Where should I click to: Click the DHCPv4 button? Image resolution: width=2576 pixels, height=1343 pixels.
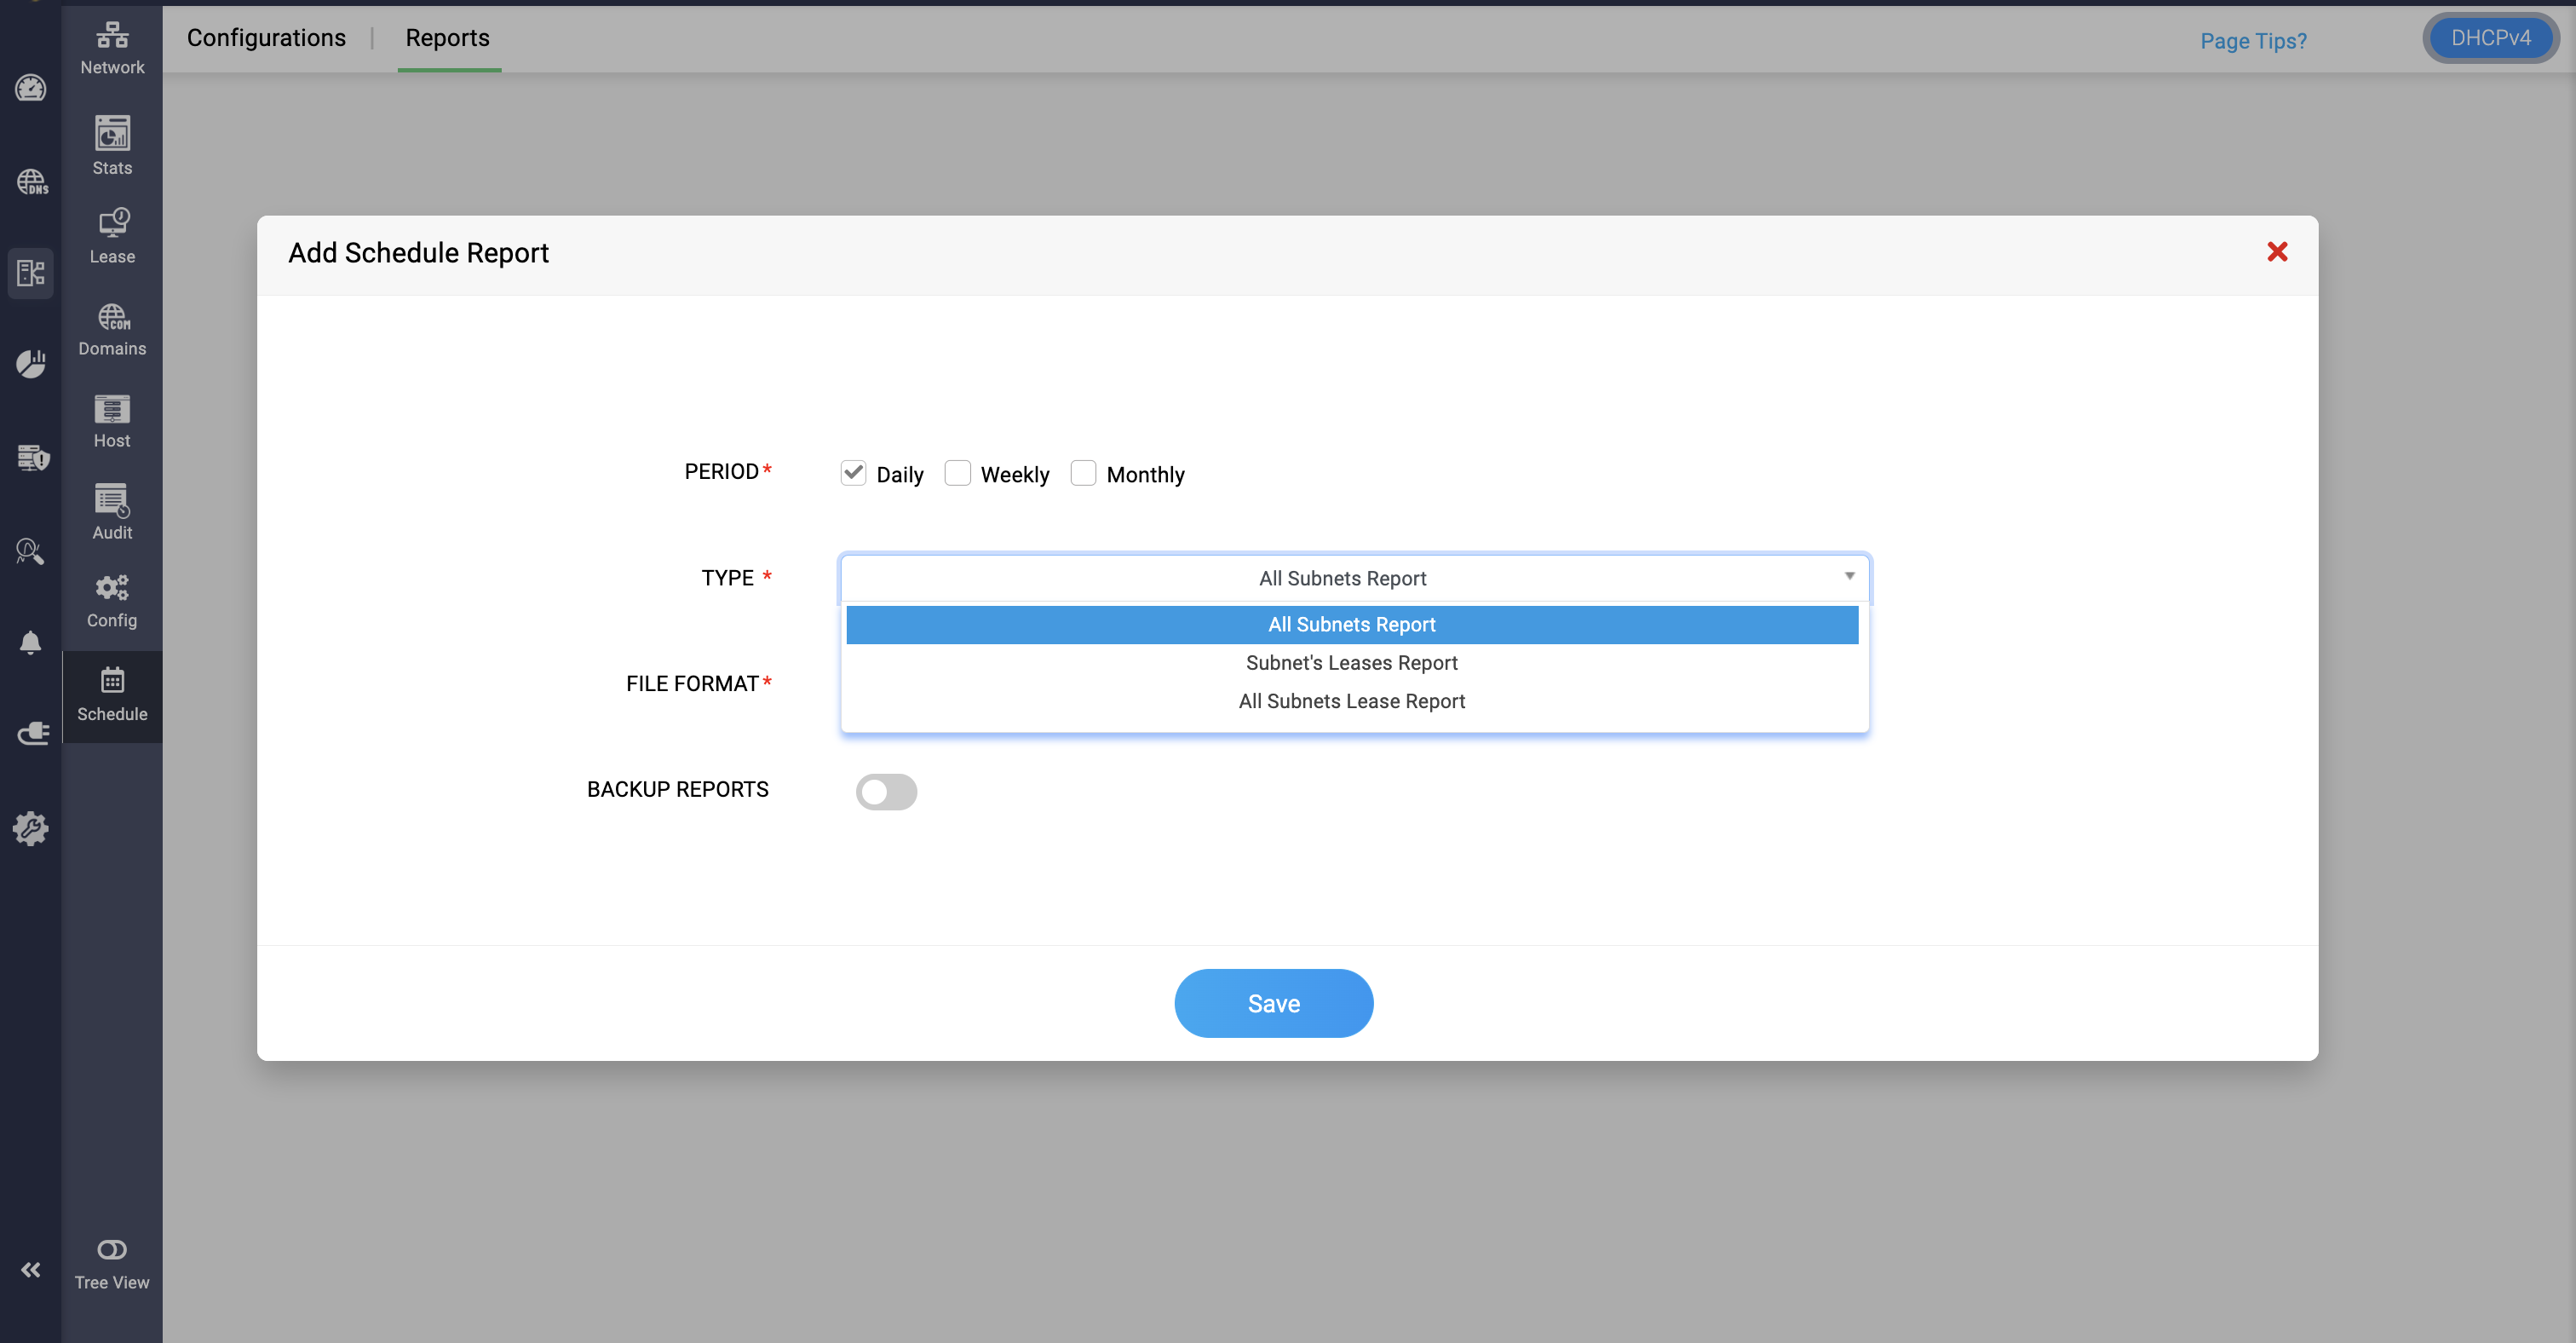click(2490, 38)
